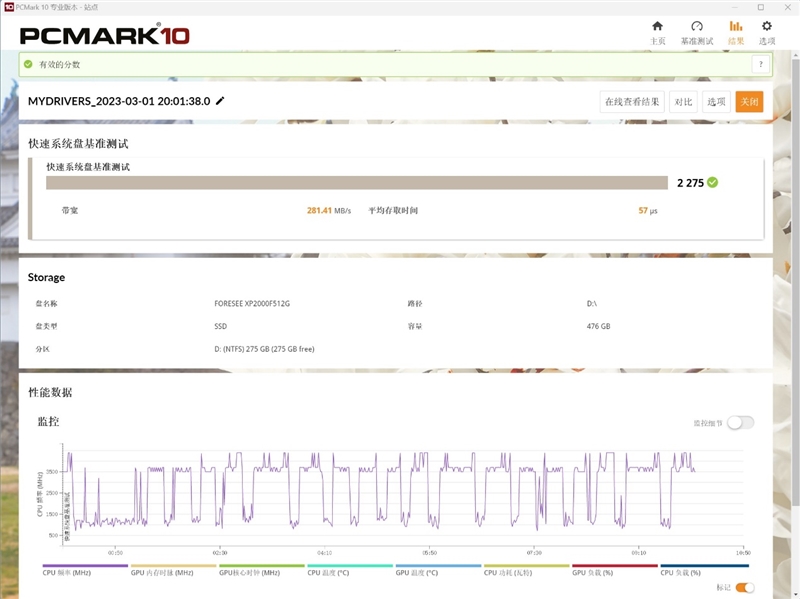Open the Home (主页) tab
Viewport: 800px width, 599px height.
pos(658,33)
